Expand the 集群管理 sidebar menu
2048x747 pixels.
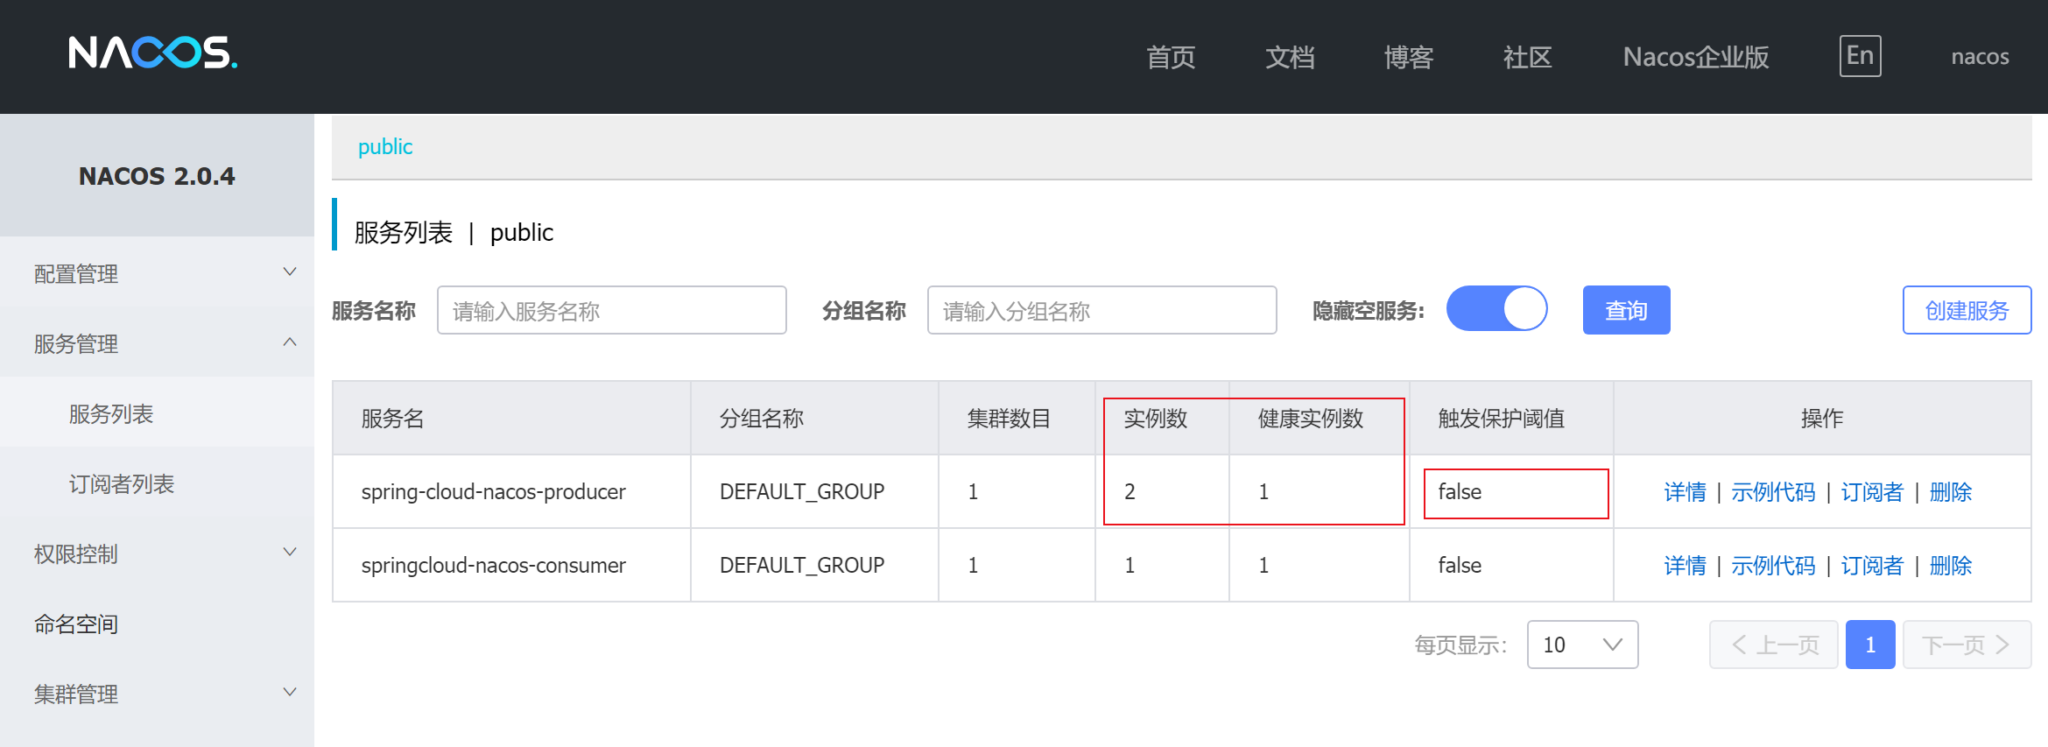[157, 693]
